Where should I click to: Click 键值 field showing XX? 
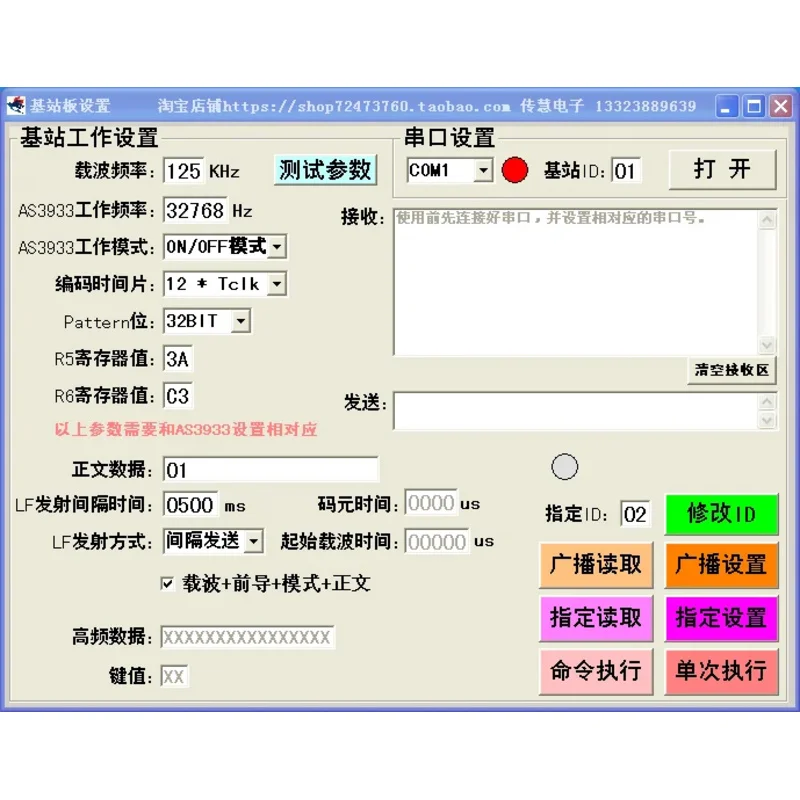[174, 677]
